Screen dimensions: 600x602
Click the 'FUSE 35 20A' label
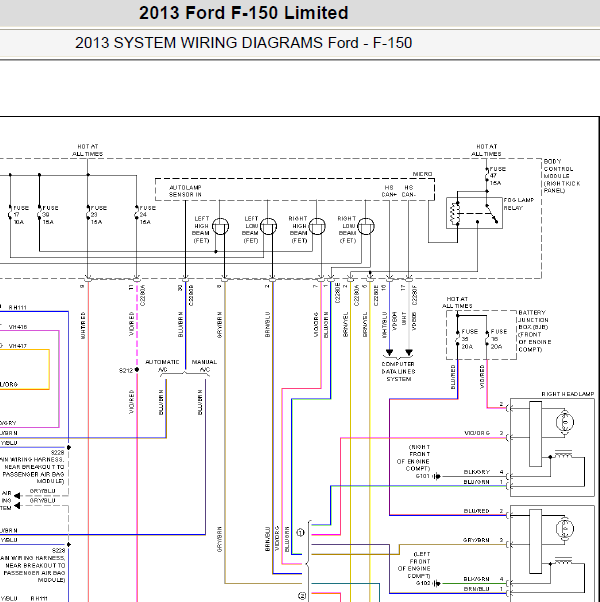469,339
